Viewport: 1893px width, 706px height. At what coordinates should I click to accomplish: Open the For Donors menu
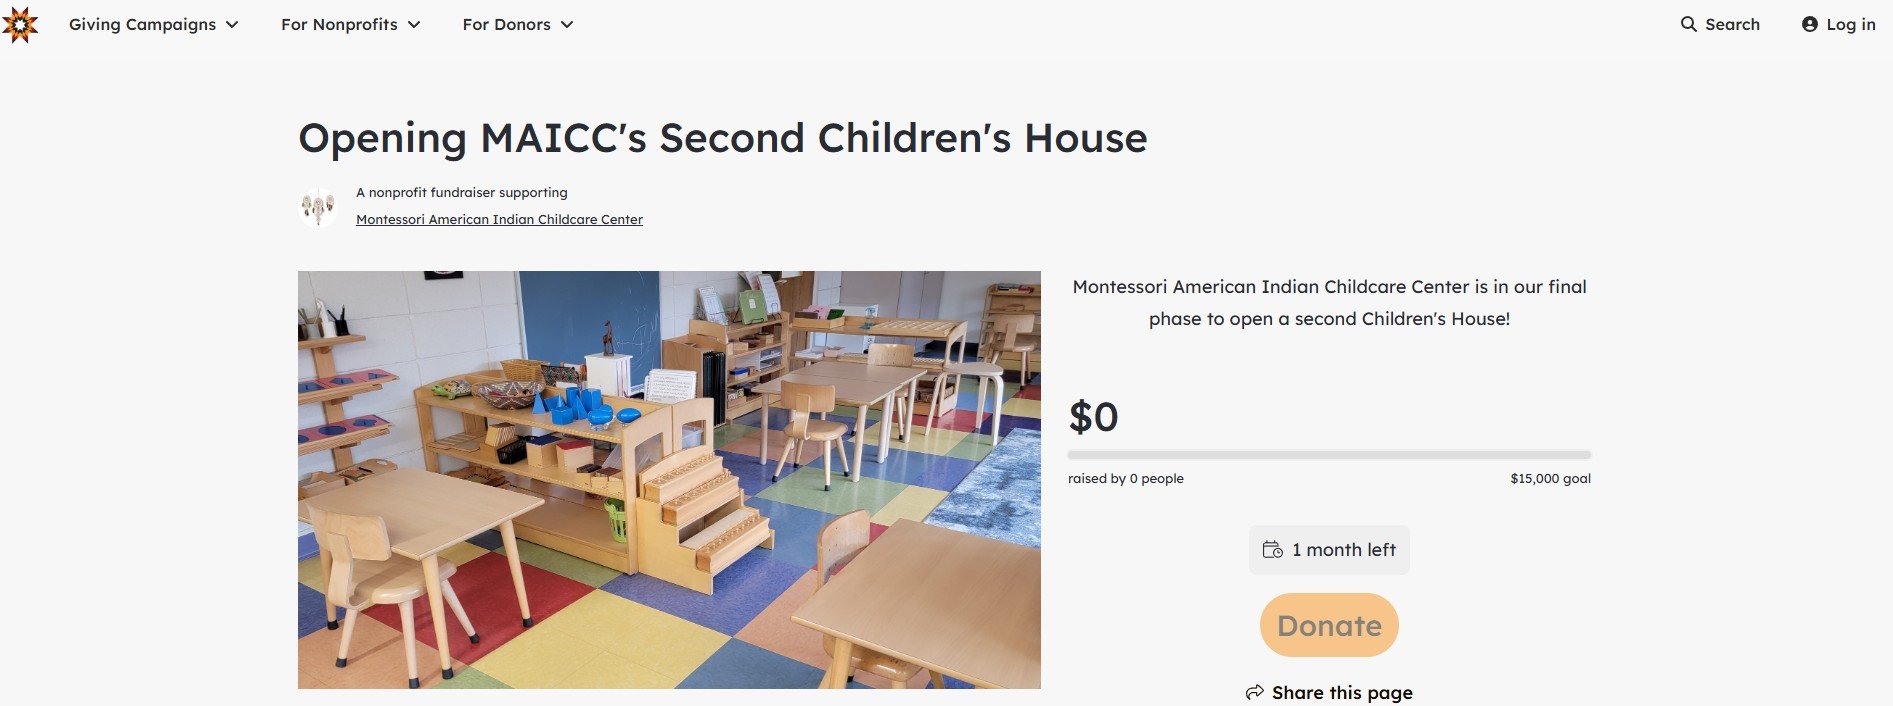(518, 24)
